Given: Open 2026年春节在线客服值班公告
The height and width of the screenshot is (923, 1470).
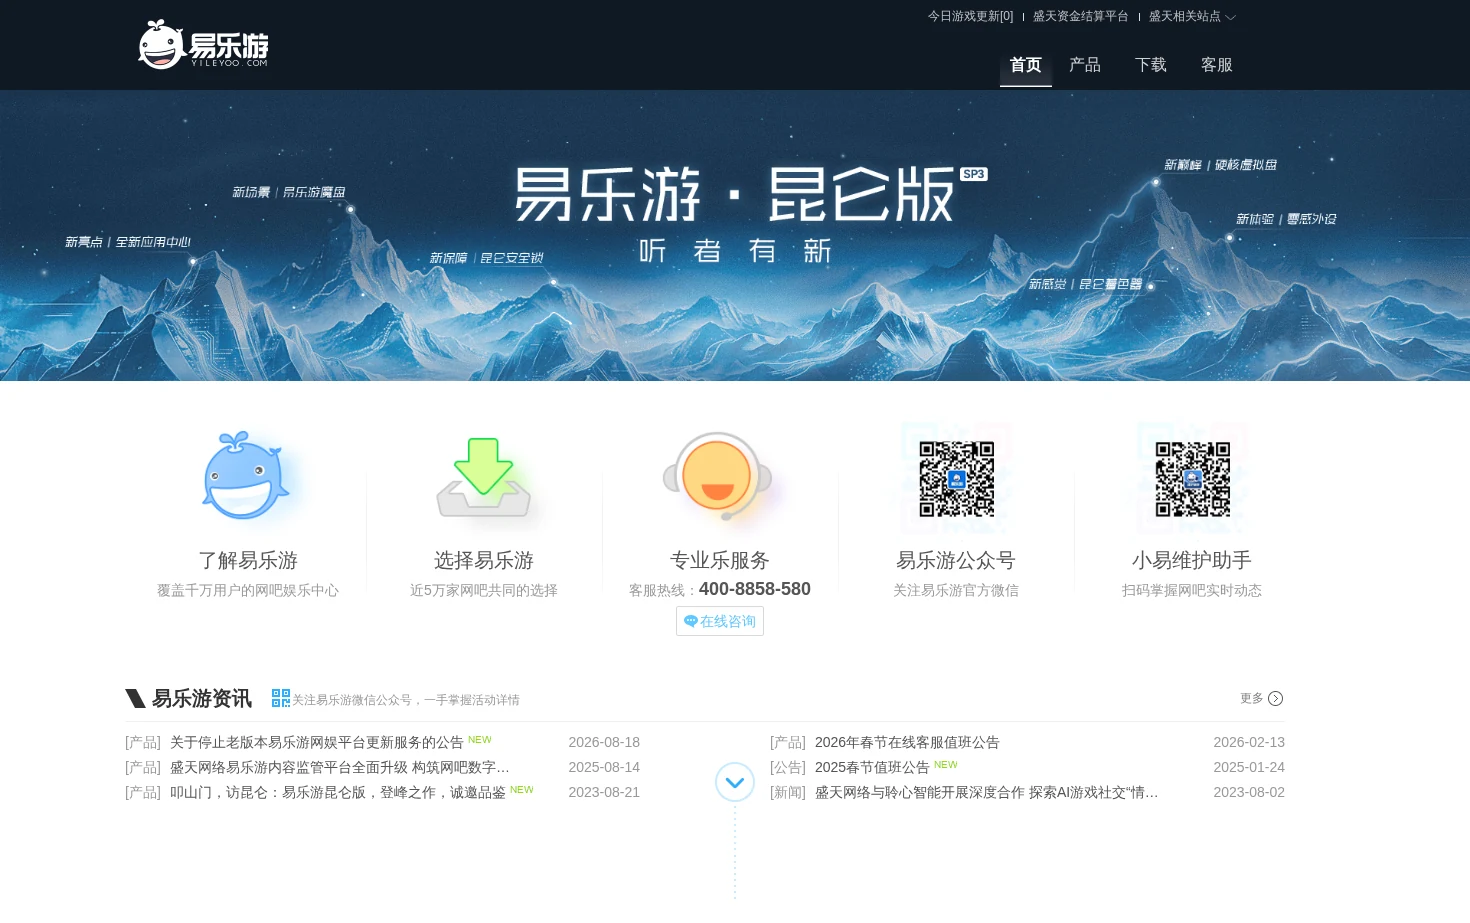Looking at the screenshot, I should (907, 742).
